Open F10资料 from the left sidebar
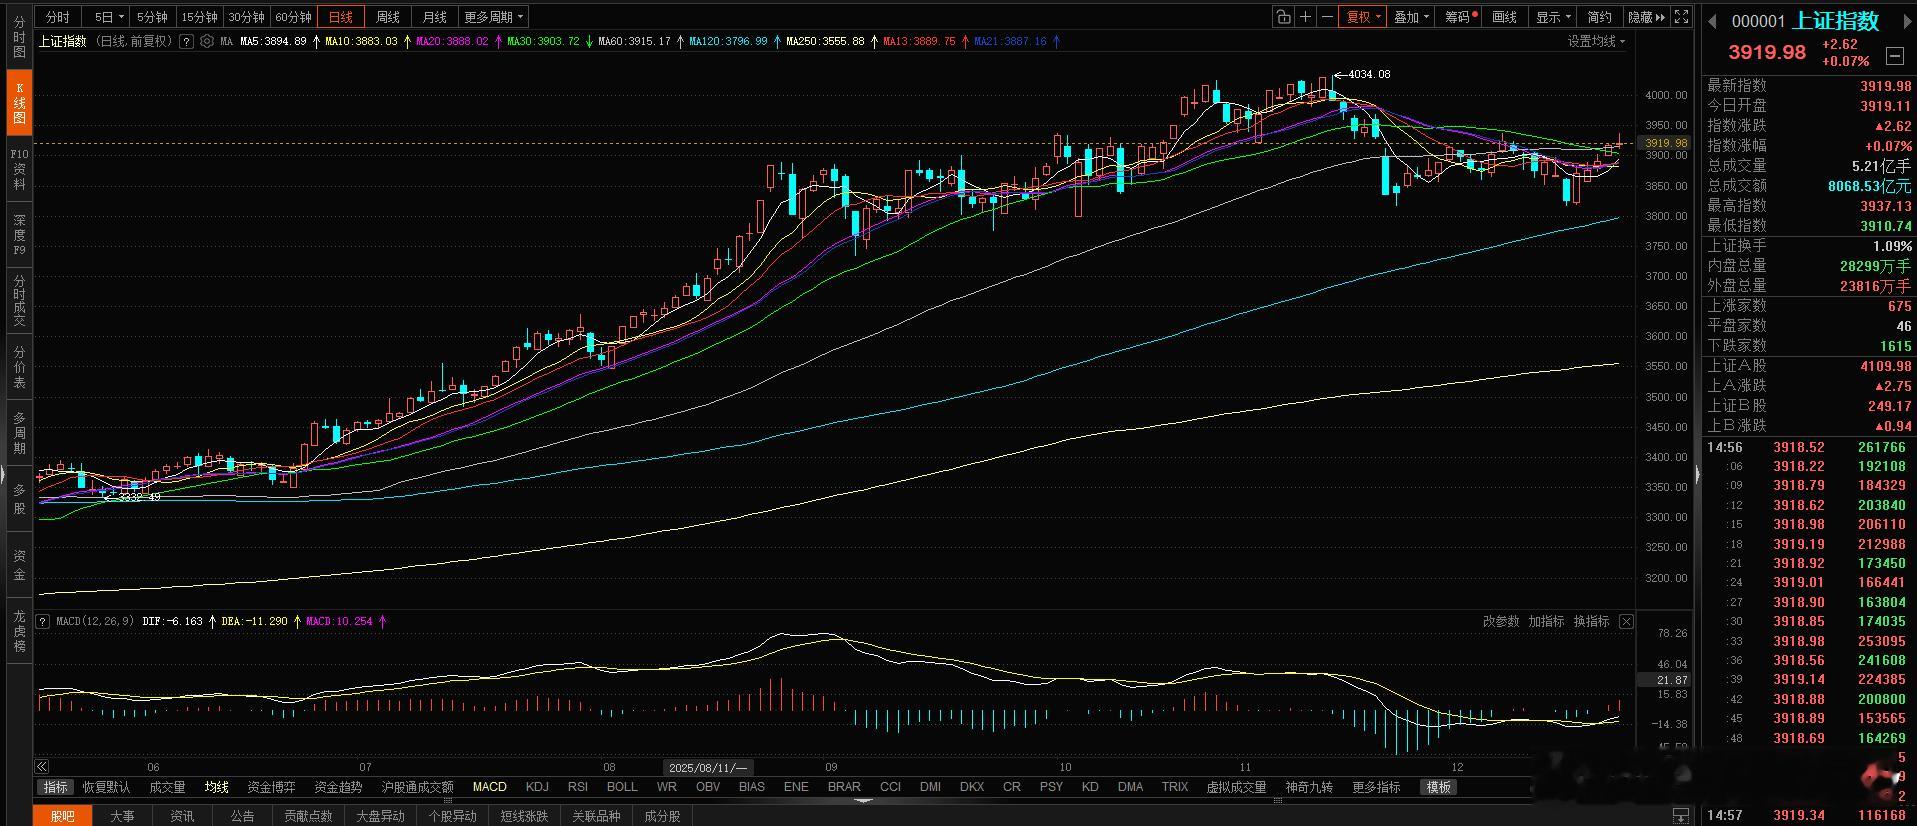 (x=19, y=169)
